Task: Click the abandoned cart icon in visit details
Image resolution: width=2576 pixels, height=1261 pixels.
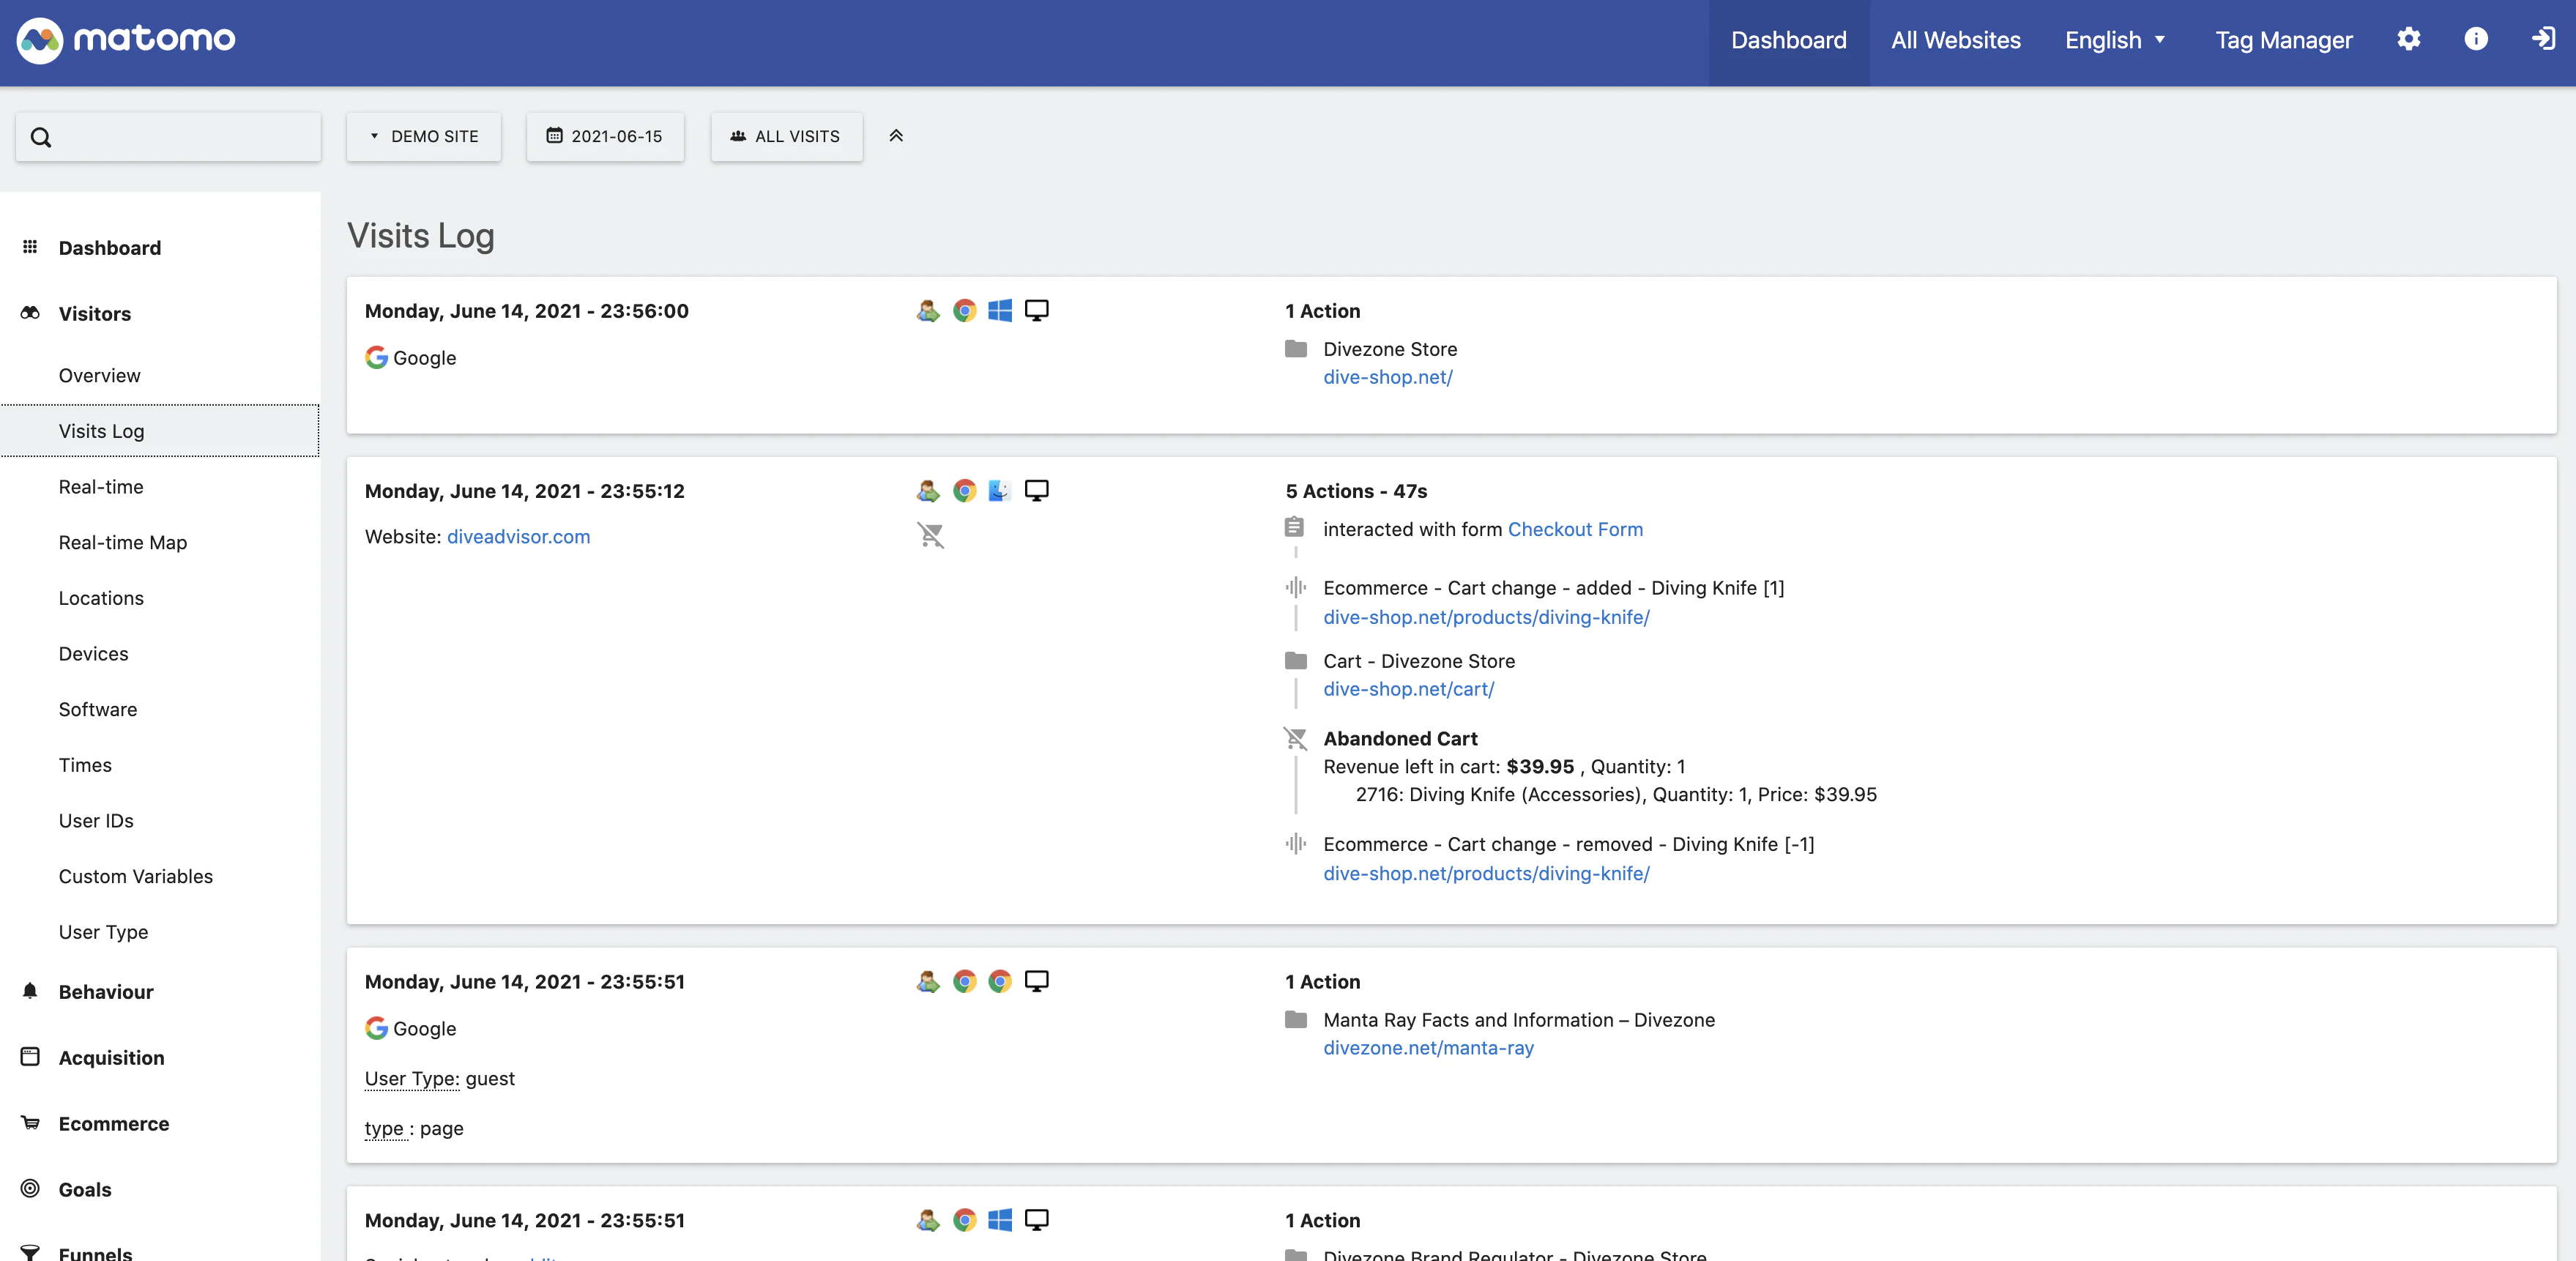Action: point(1296,739)
